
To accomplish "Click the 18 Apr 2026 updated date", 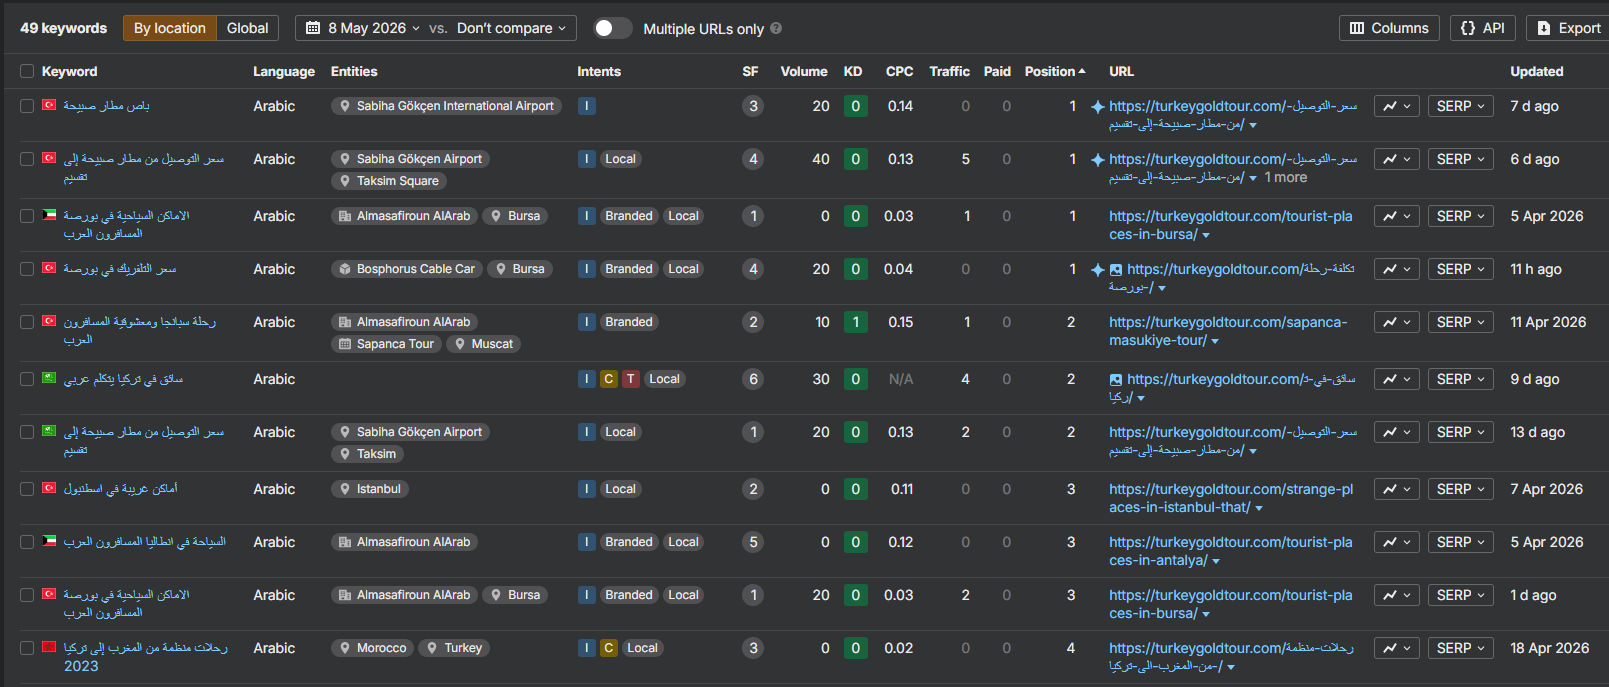I will 1549,648.
